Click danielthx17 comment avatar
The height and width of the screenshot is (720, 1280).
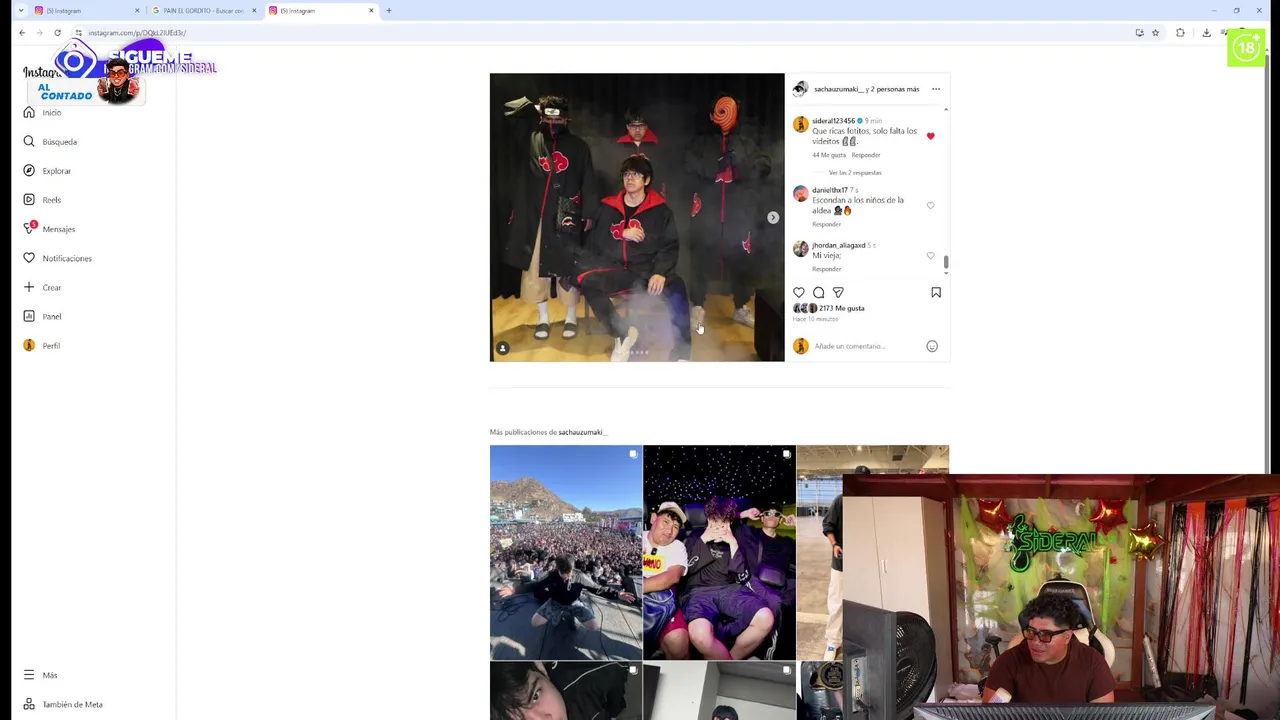coord(800,194)
